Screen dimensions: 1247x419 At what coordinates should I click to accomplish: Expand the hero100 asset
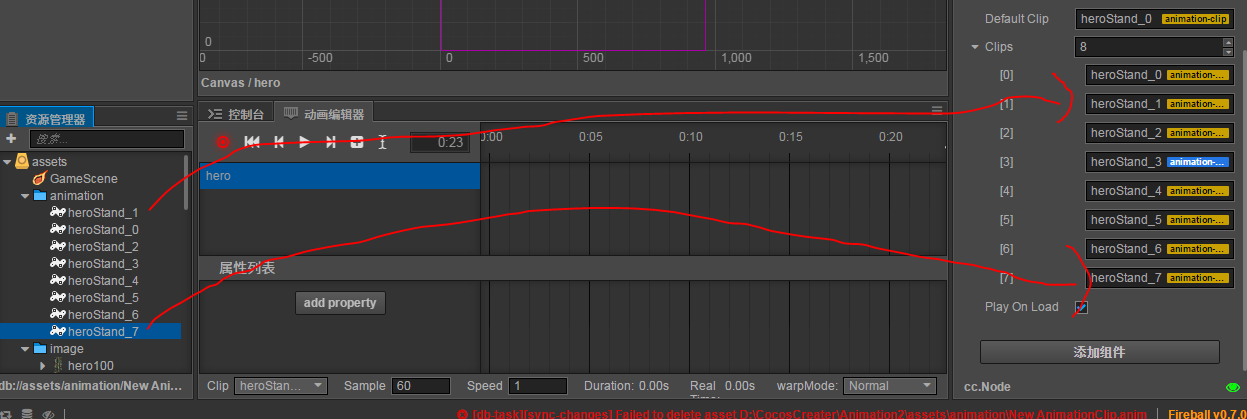tap(43, 365)
